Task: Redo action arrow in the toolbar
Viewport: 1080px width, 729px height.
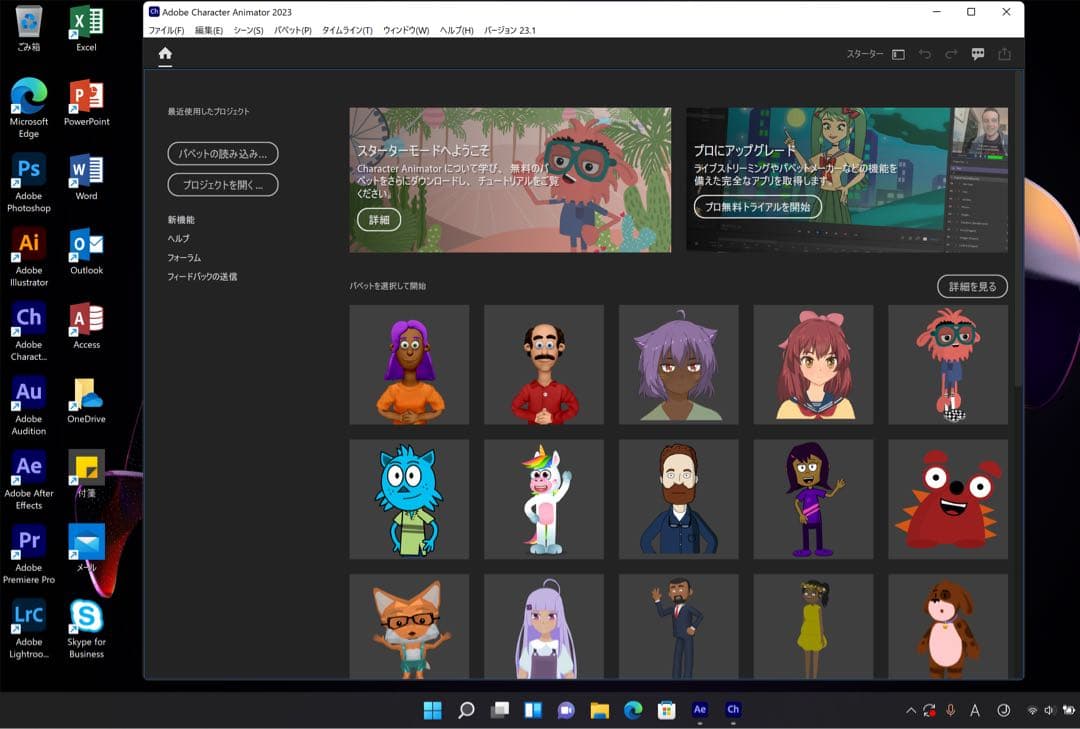Action: click(951, 54)
